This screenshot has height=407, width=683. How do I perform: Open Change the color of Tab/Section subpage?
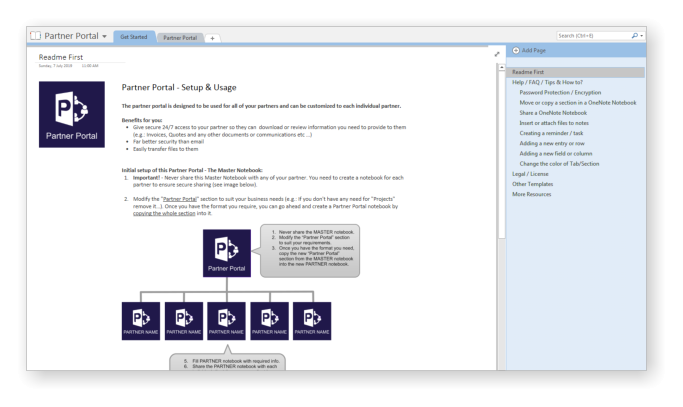(559, 164)
